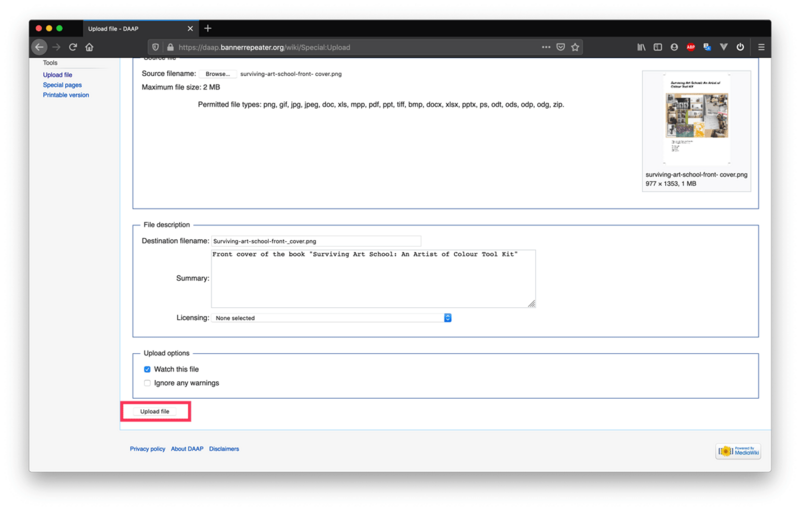Screen dimensions: 800x510
Task: Expand the Licensing dropdown
Action: (x=333, y=318)
